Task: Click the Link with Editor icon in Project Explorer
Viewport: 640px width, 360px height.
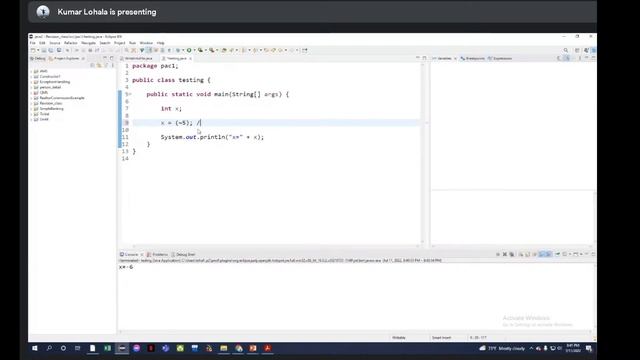Action: click(99, 65)
